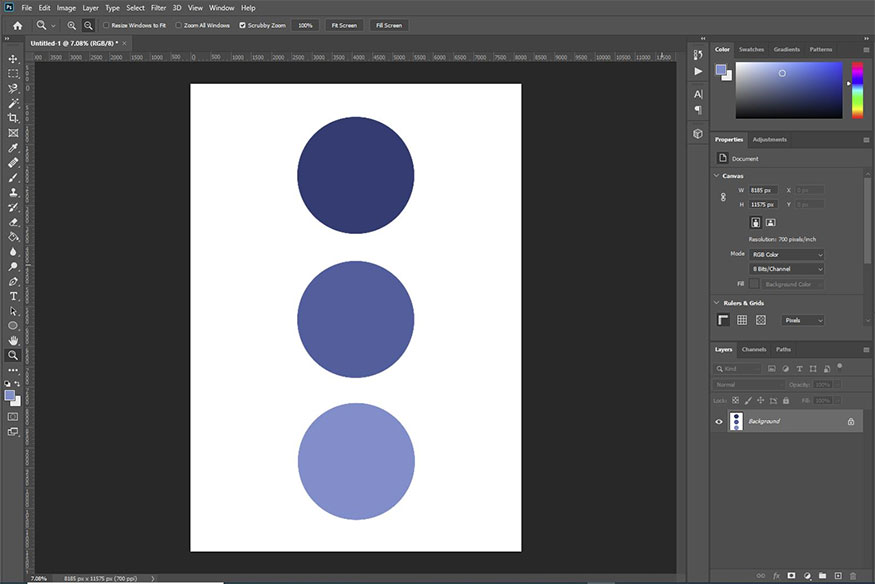
Task: Select the Paint Bucket tool
Action: point(13,237)
